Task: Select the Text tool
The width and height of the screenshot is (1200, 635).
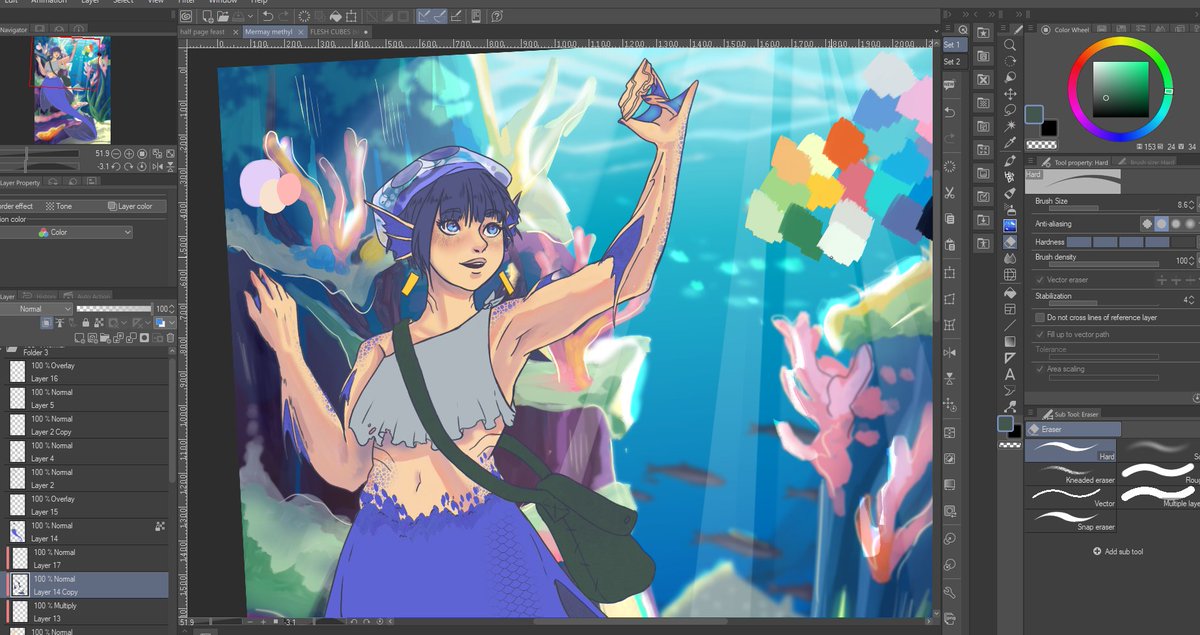Action: (1010, 374)
